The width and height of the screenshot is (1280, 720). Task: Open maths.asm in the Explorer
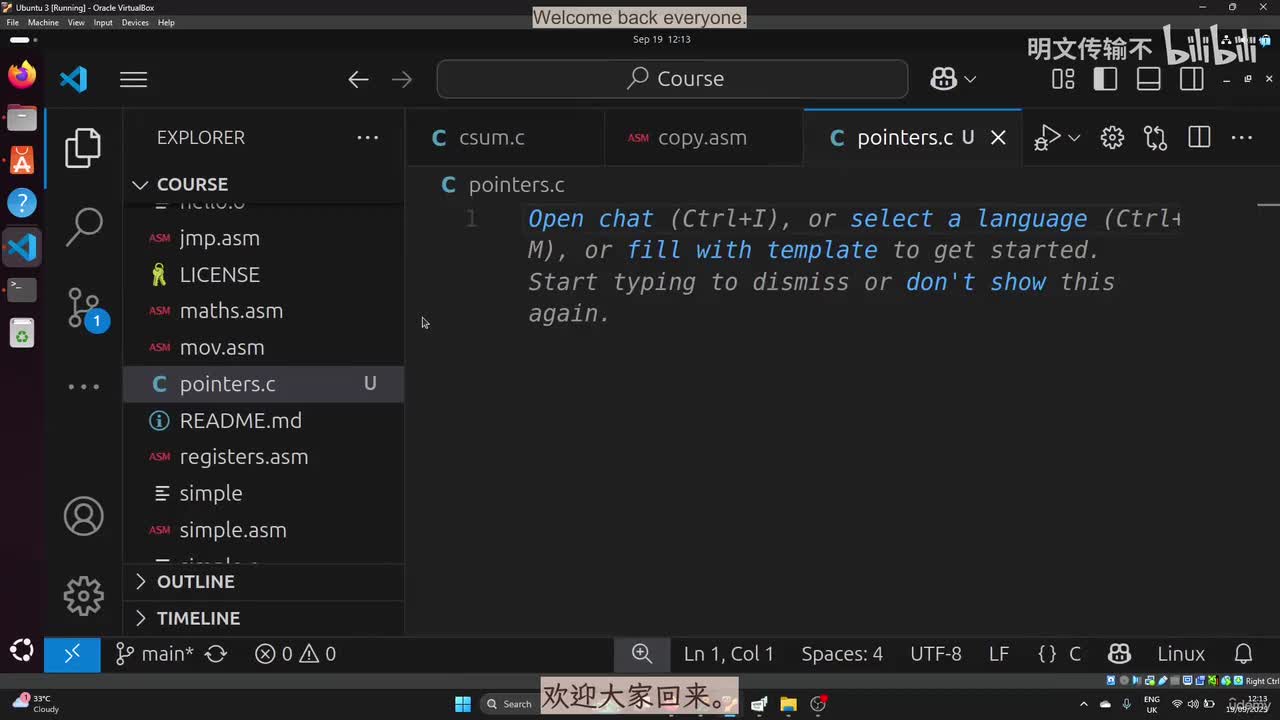pos(263,311)
